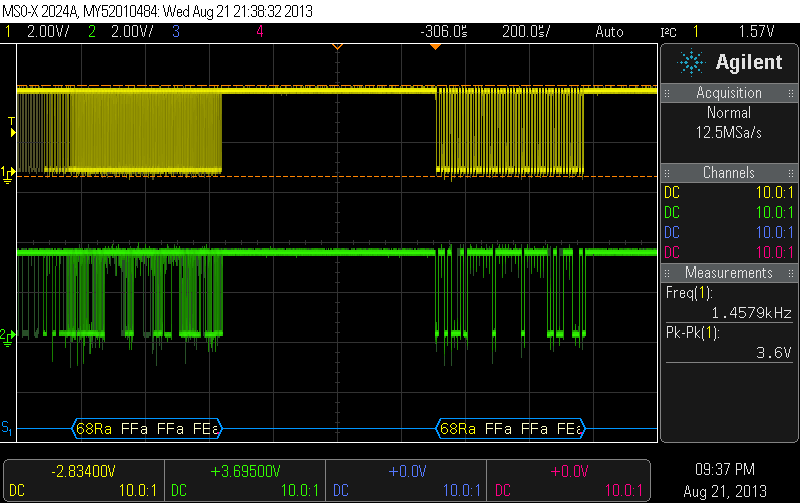Click the 3.6V peak-to-peak value
Viewport: 800px width, 503px height.
click(x=773, y=353)
